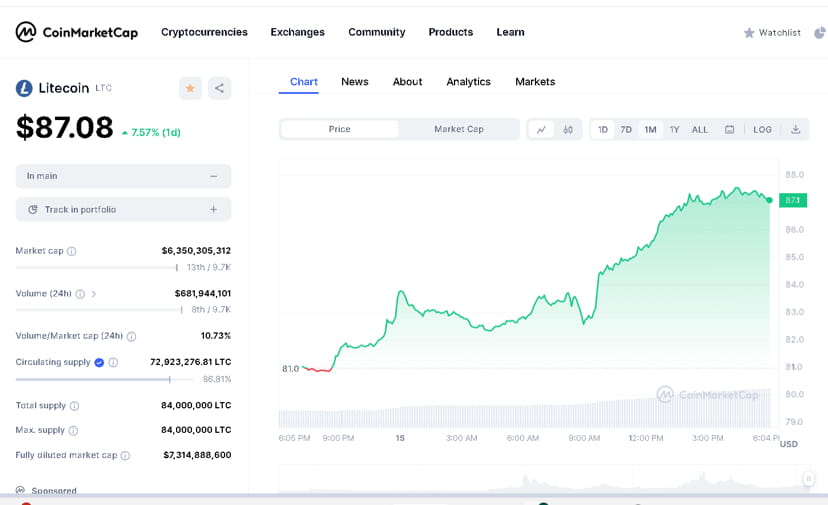This screenshot has width=828, height=505.
Task: Click Track in portfolio button
Action: 123,210
